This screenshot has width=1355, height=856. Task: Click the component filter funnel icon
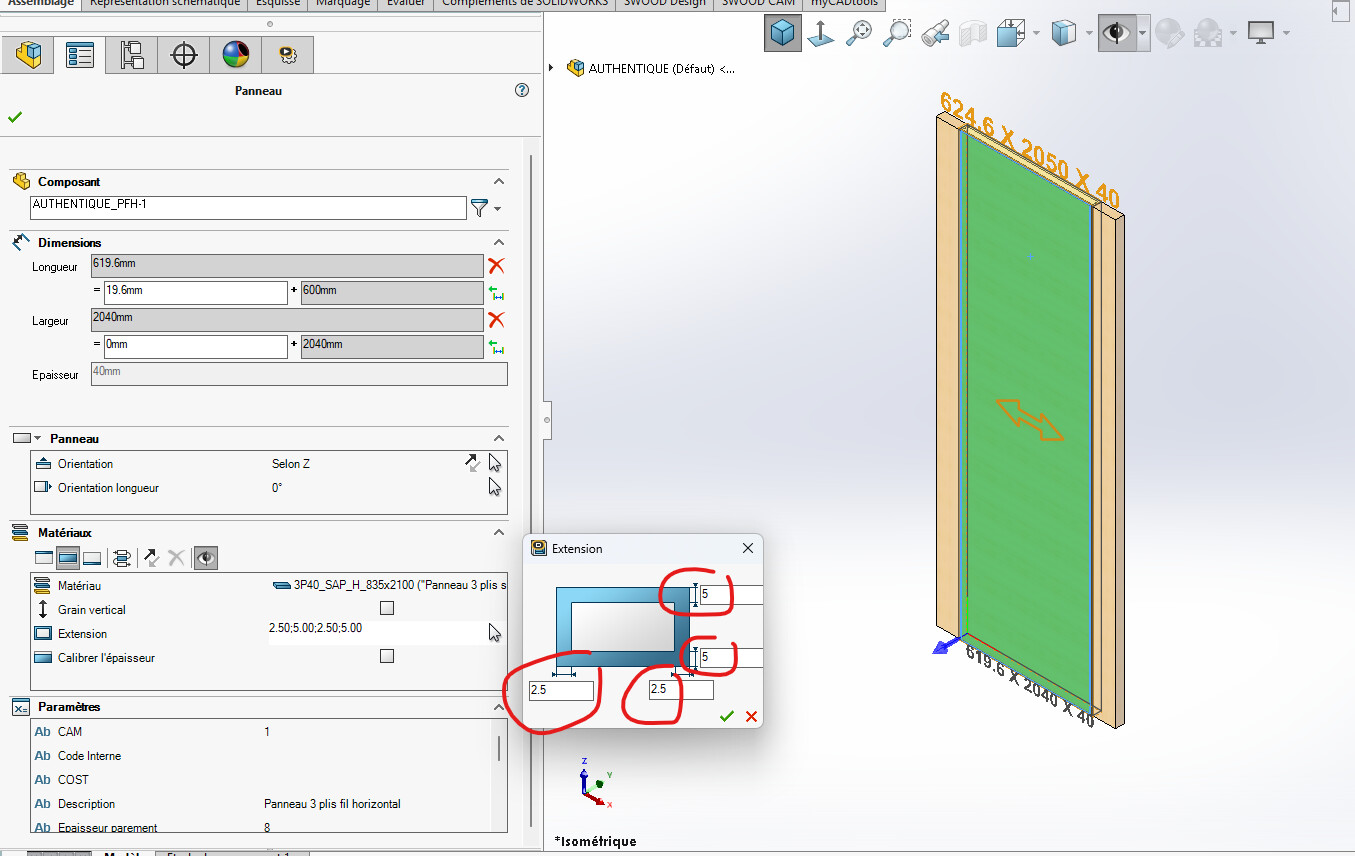pyautogui.click(x=480, y=208)
